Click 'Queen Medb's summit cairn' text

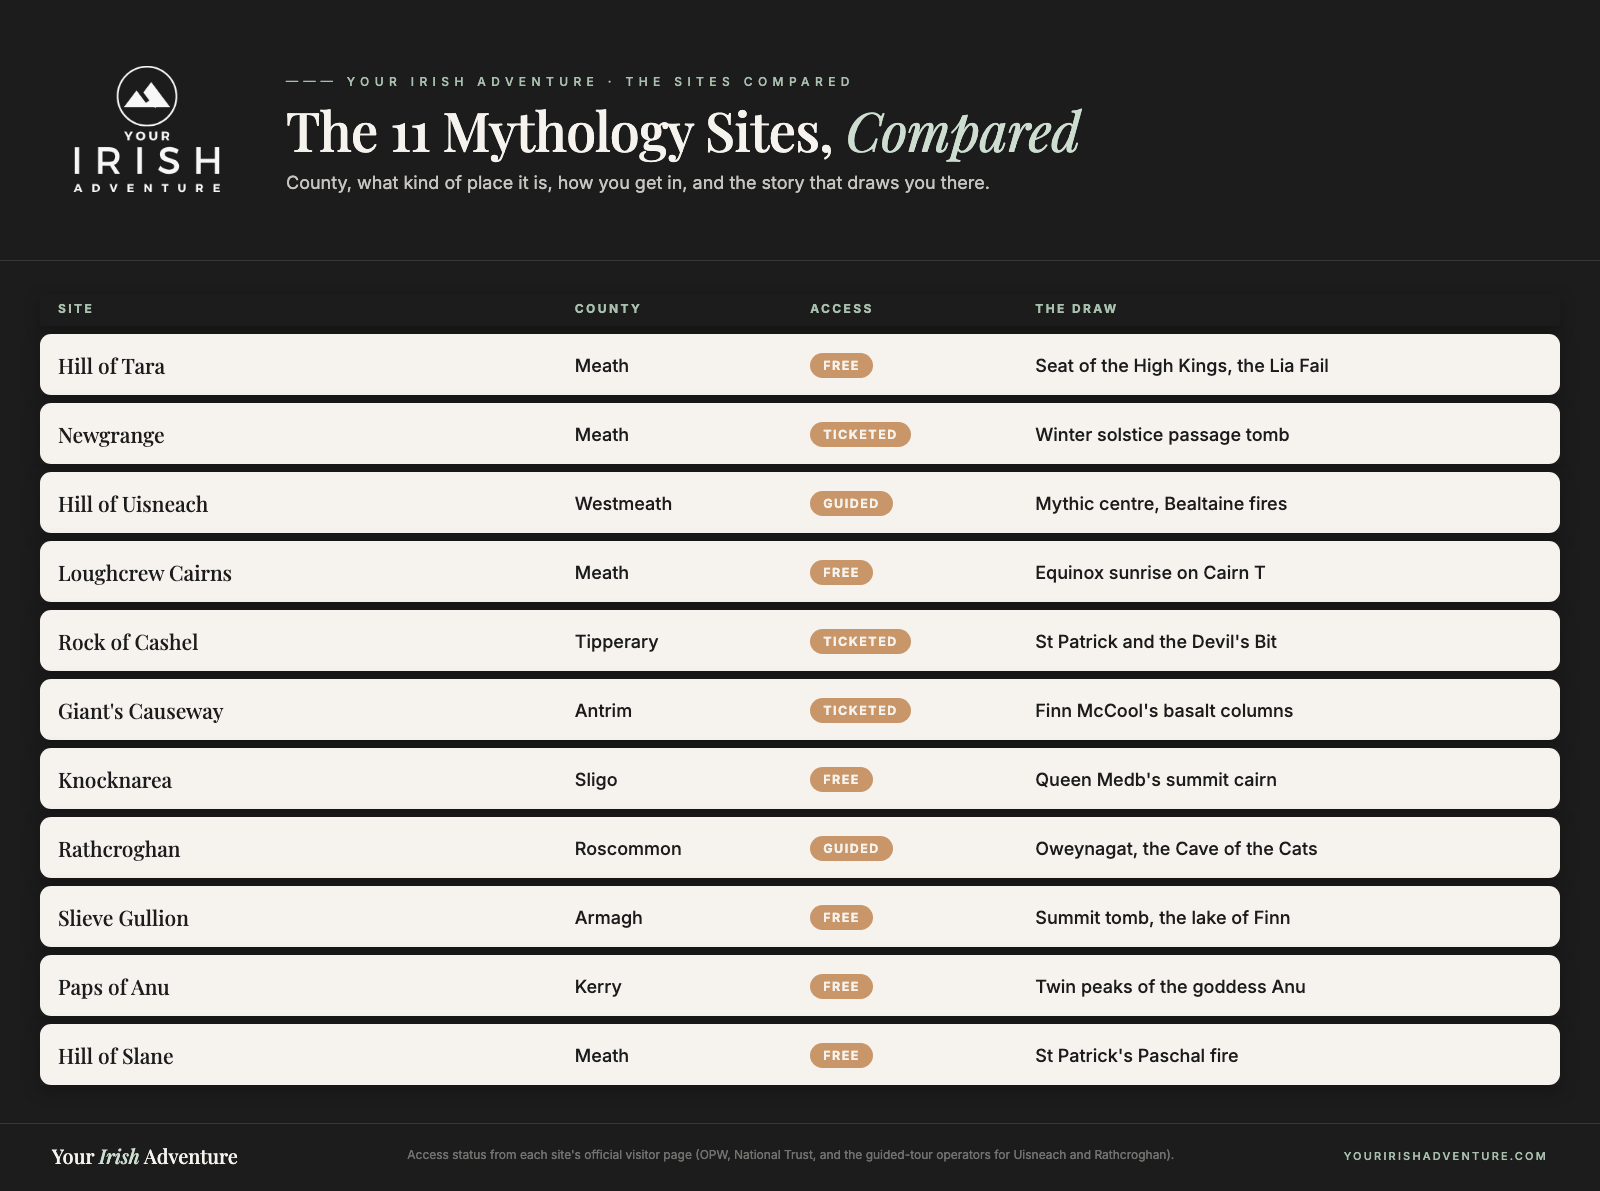[1156, 780]
